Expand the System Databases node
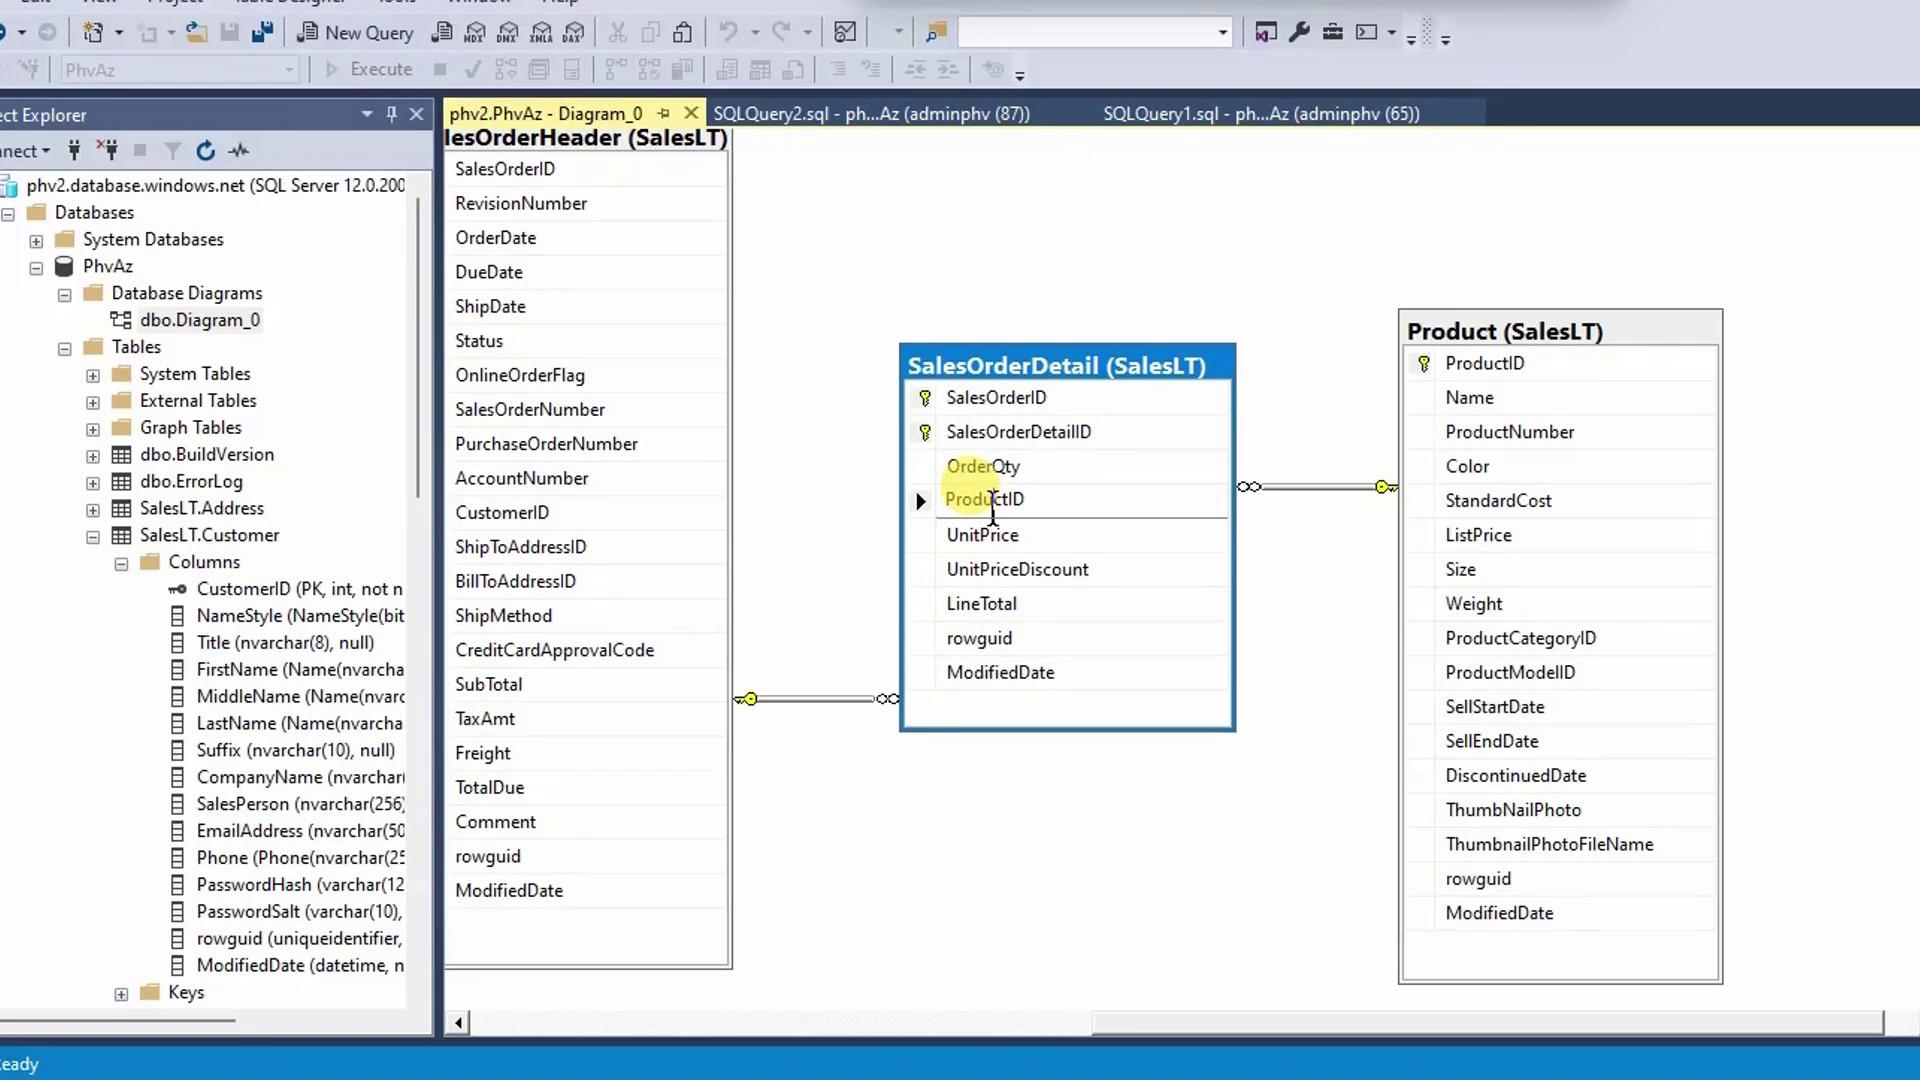Viewport: 1920px width, 1080px height. pyautogui.click(x=36, y=241)
